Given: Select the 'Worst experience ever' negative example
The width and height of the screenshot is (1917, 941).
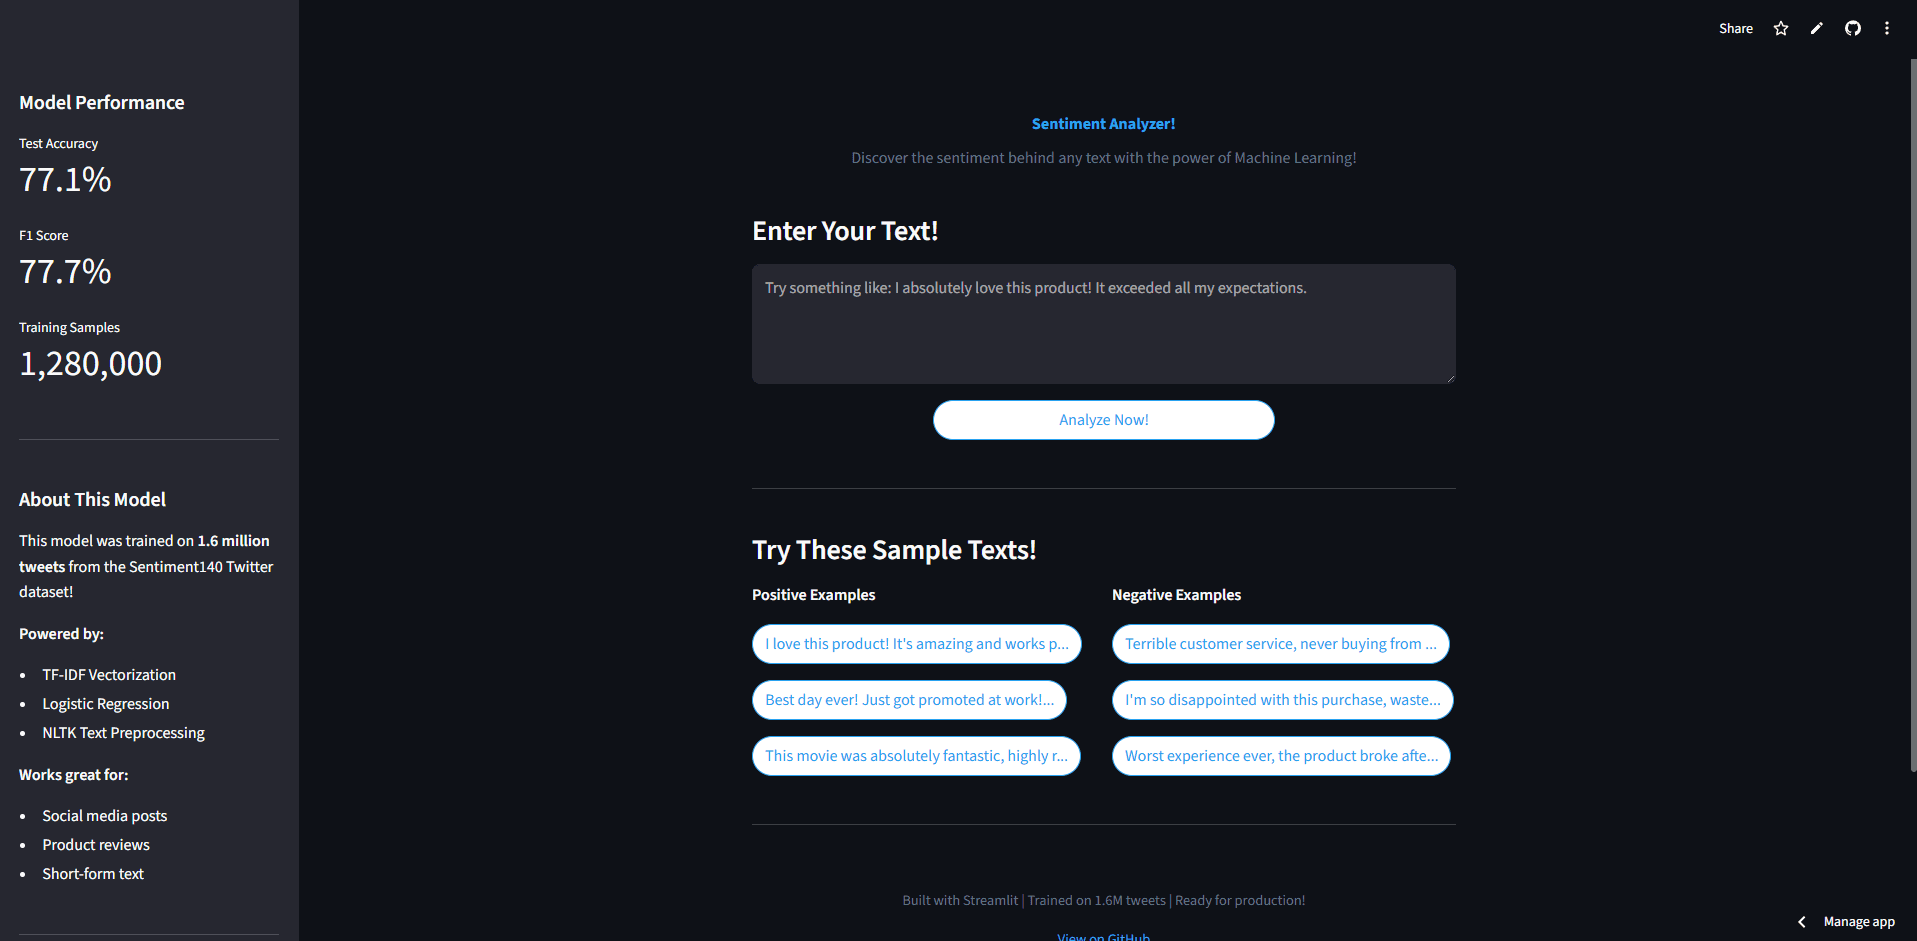Looking at the screenshot, I should [x=1281, y=756].
